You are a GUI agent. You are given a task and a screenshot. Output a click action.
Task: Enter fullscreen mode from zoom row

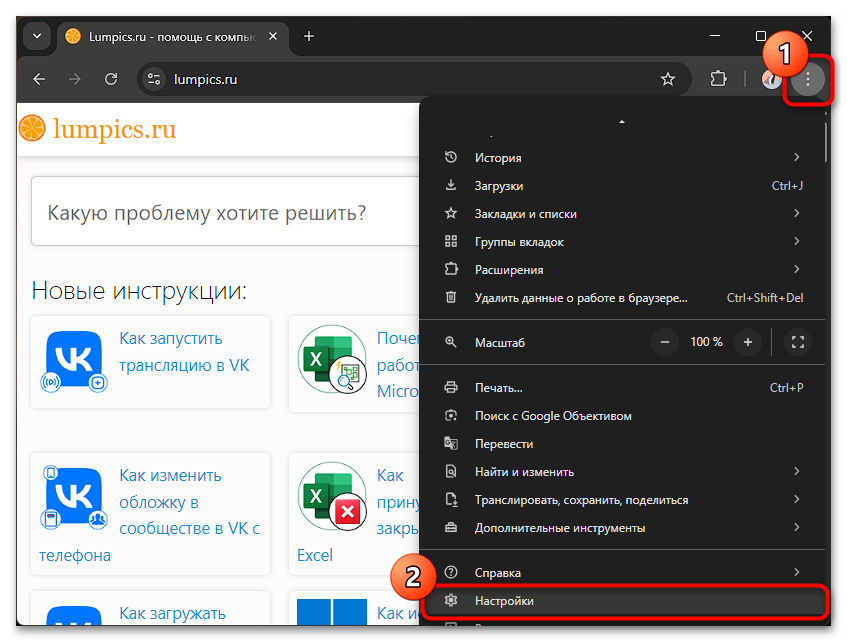coord(797,342)
